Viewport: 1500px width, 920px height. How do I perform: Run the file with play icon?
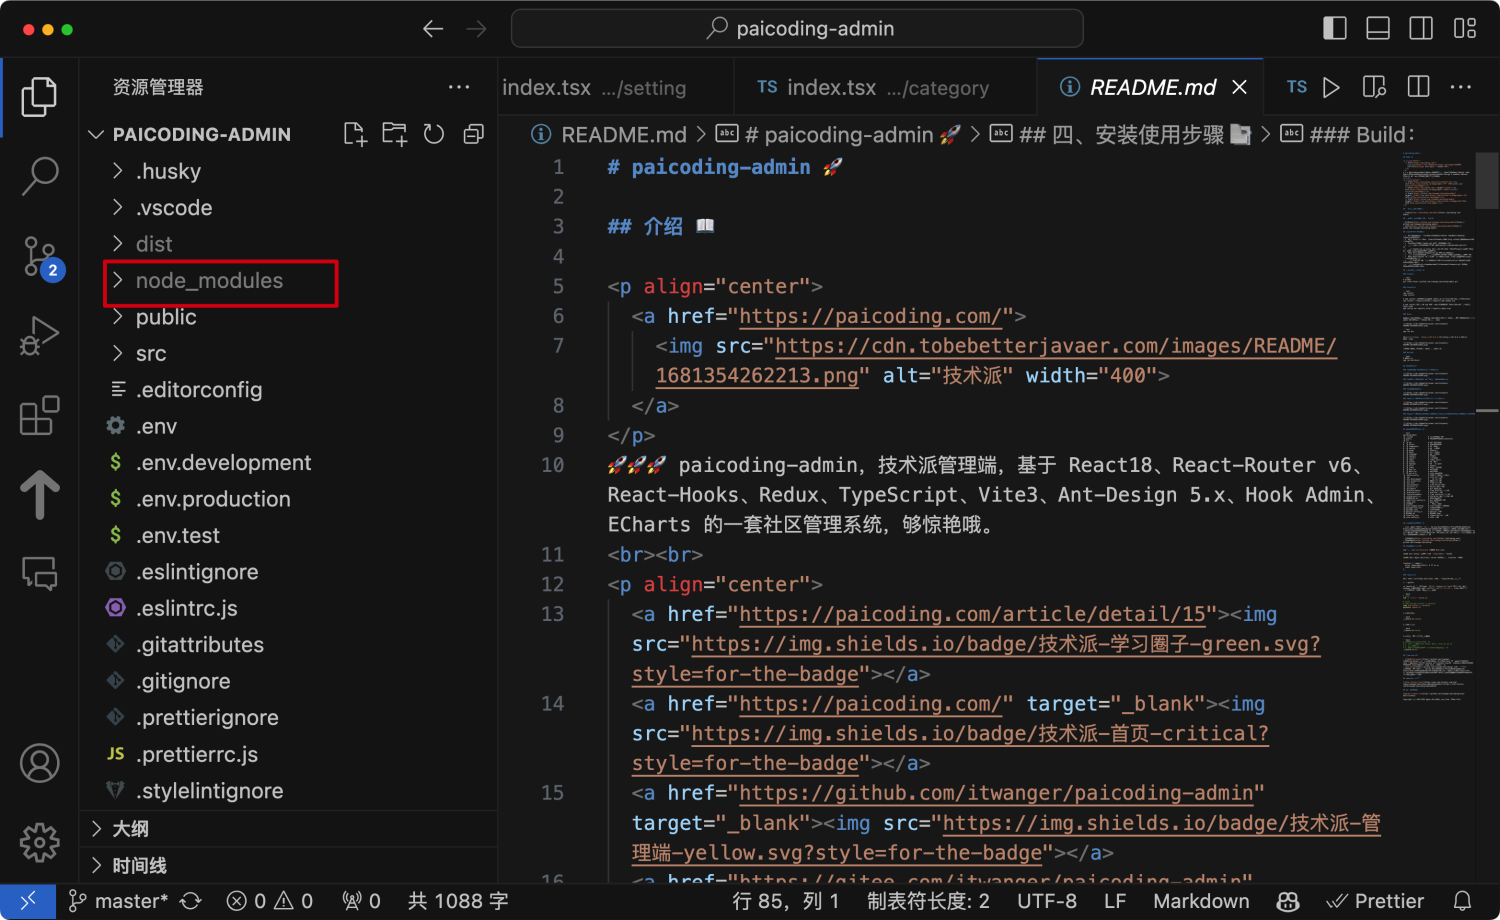point(1331,87)
